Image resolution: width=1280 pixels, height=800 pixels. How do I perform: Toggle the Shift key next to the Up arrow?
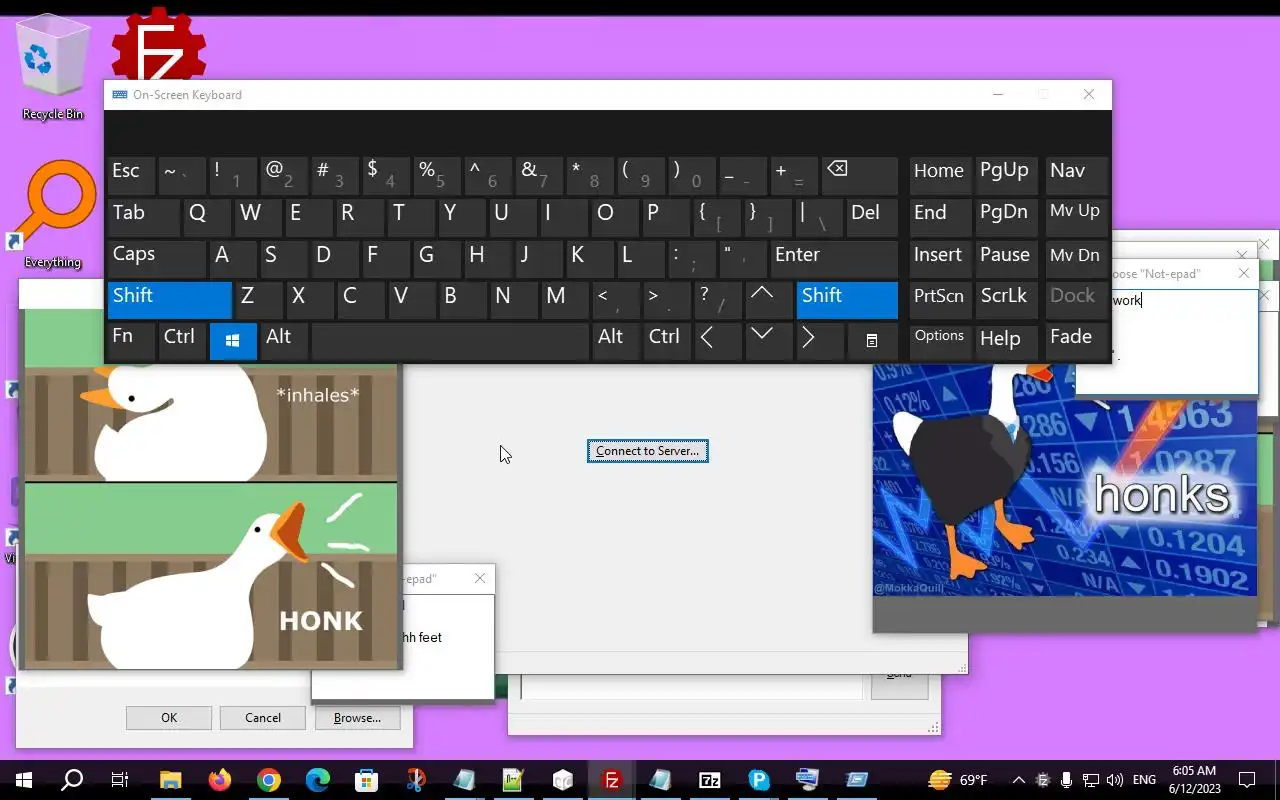pos(847,298)
